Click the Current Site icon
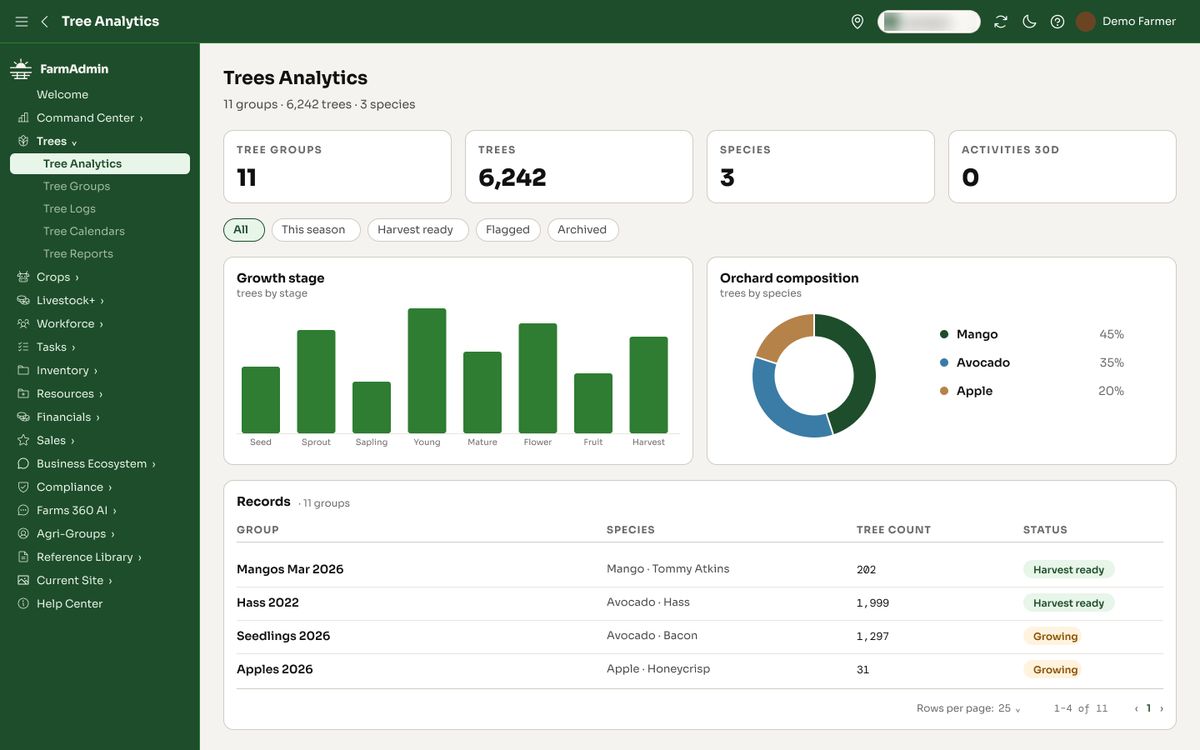Image resolution: width=1200 pixels, height=750 pixels. [x=23, y=580]
